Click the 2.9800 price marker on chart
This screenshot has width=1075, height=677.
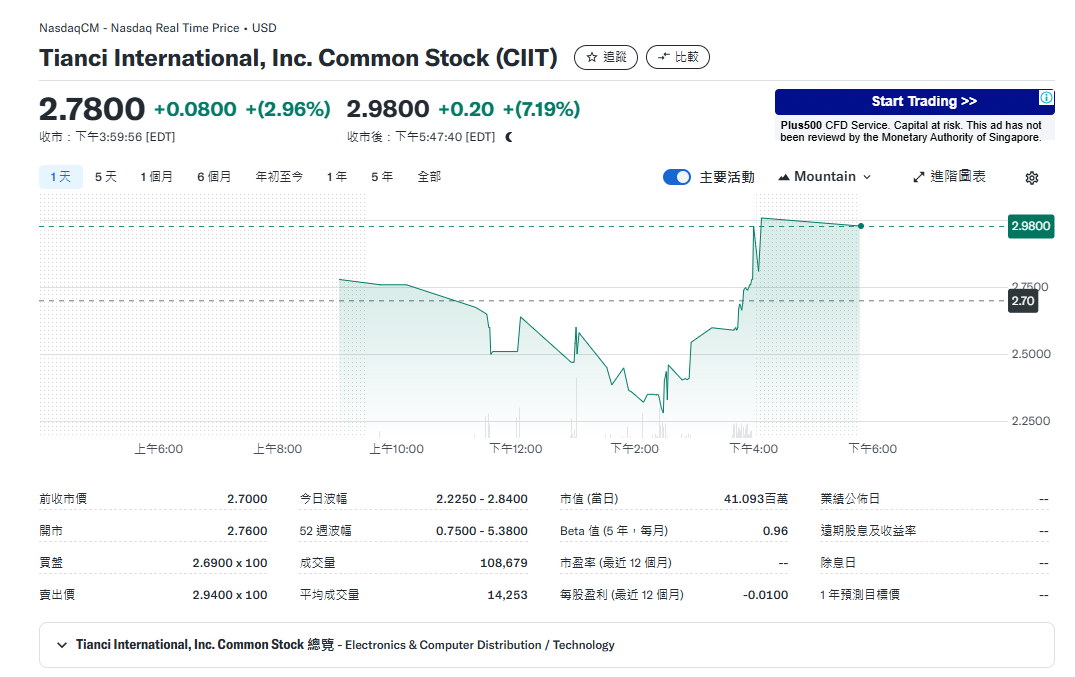pos(1030,226)
